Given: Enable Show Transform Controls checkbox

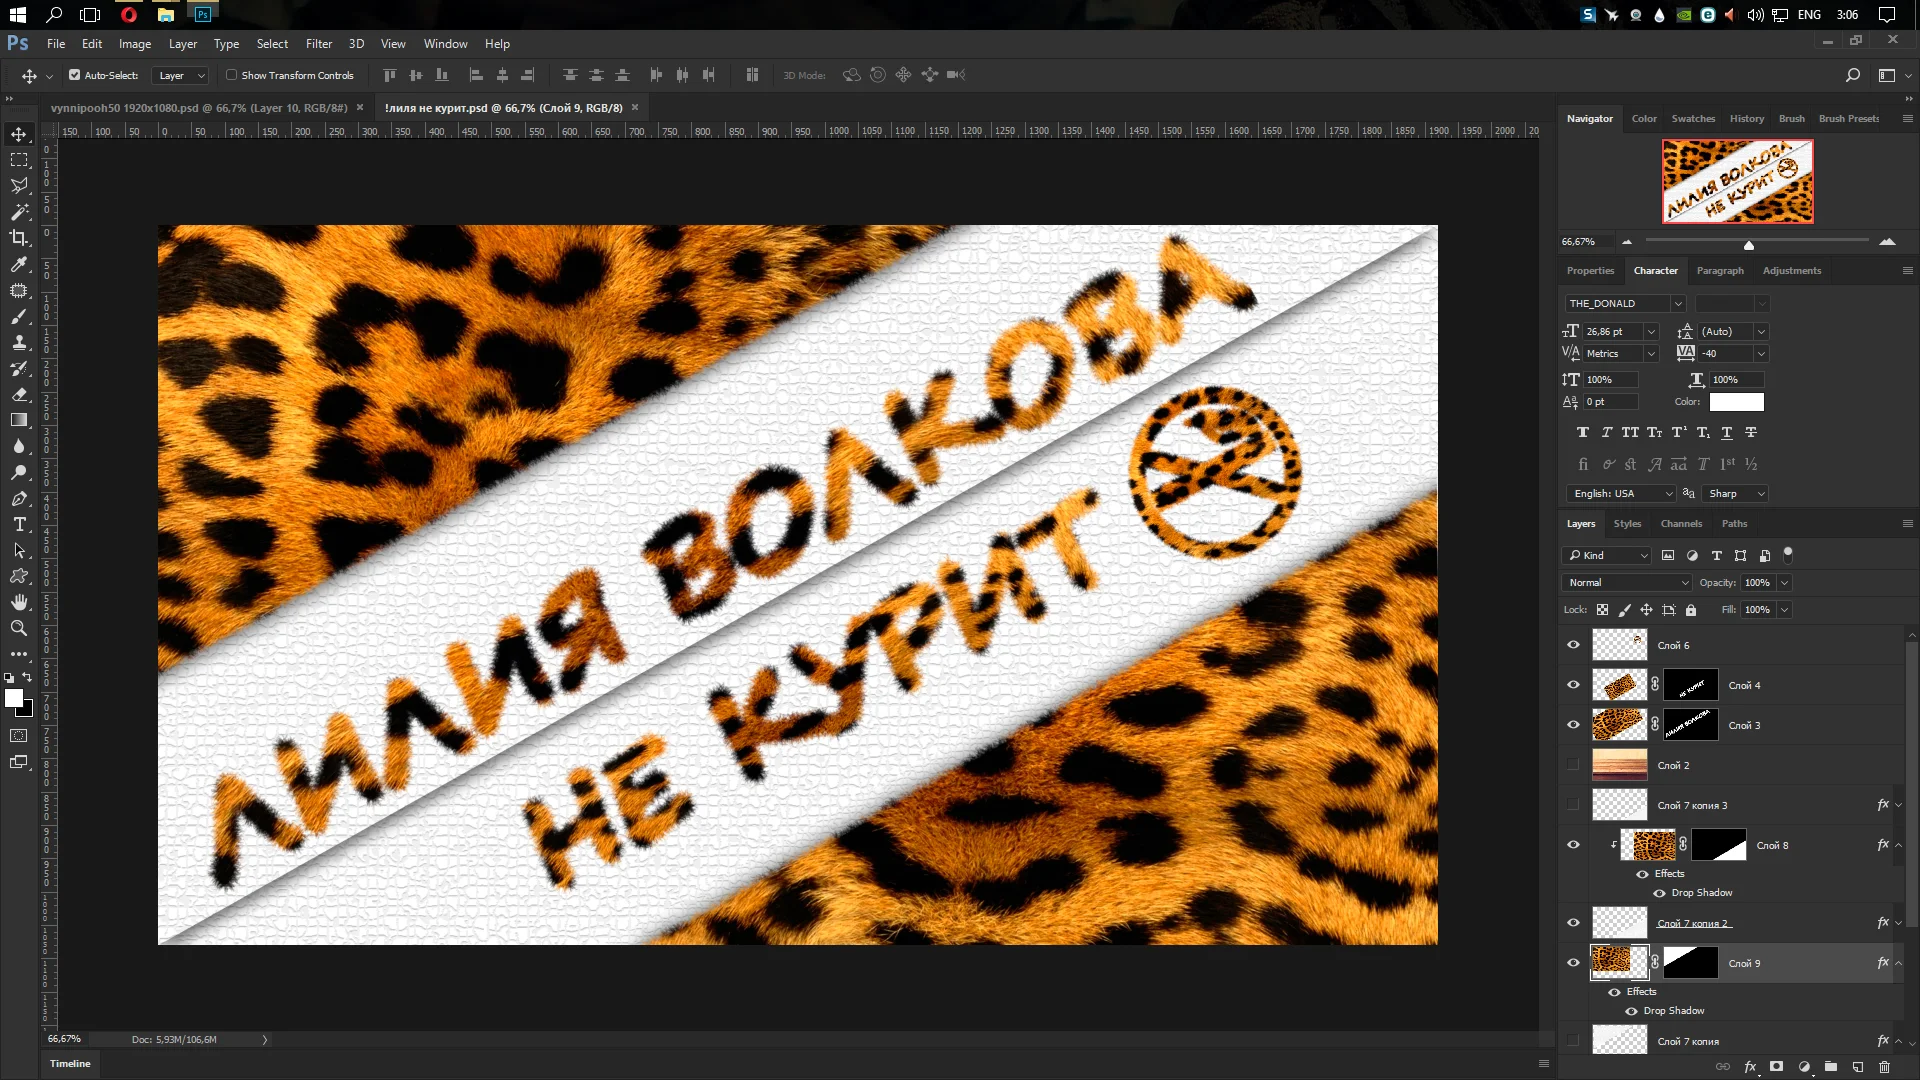Looking at the screenshot, I should [231, 75].
